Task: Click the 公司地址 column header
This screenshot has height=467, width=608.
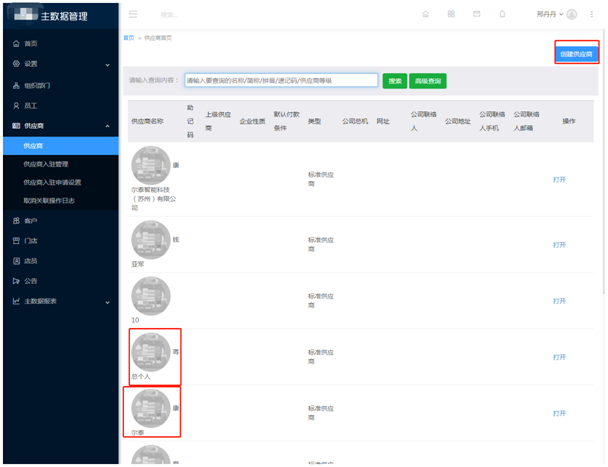Action: tap(458, 121)
